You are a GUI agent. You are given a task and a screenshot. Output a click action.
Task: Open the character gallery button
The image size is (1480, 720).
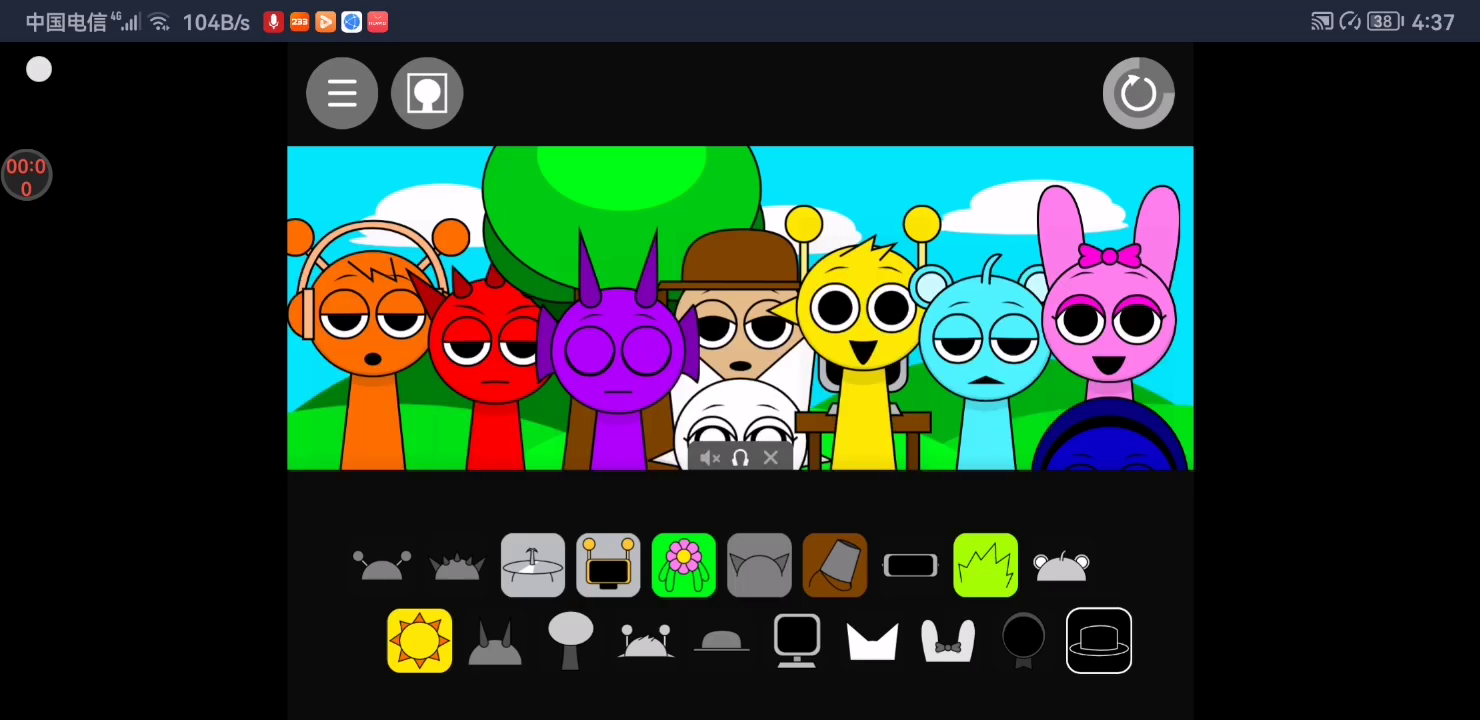427,93
